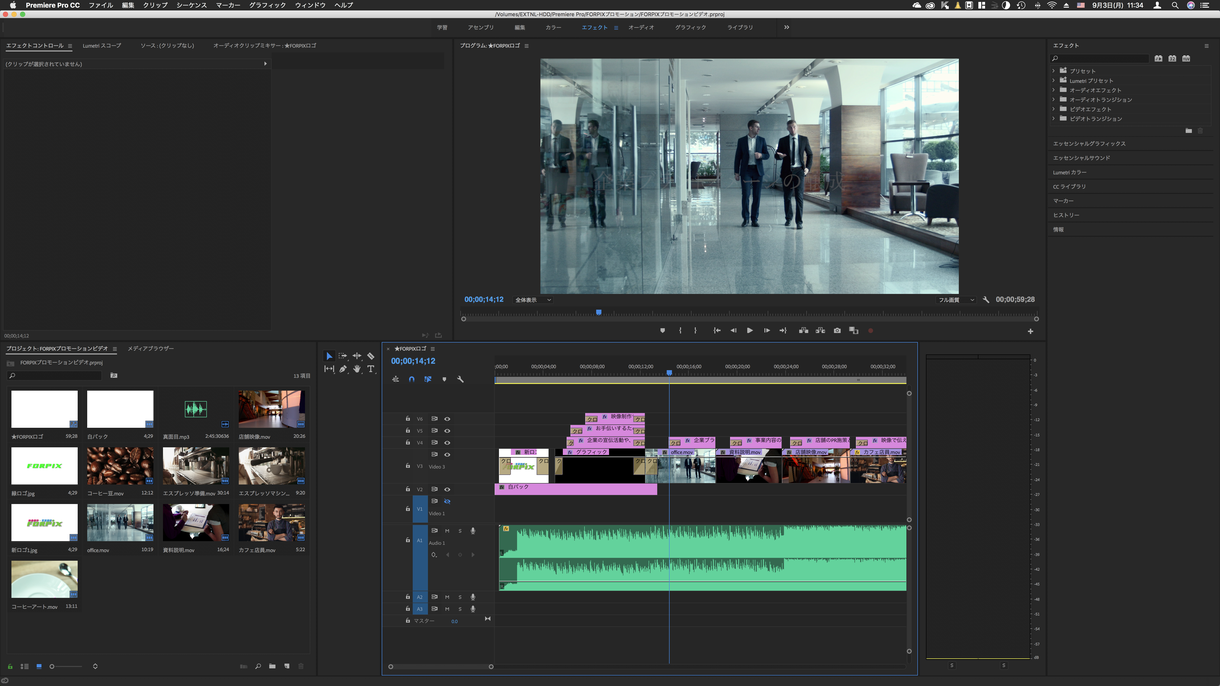Go to Out point in Program monitor

pos(783,331)
